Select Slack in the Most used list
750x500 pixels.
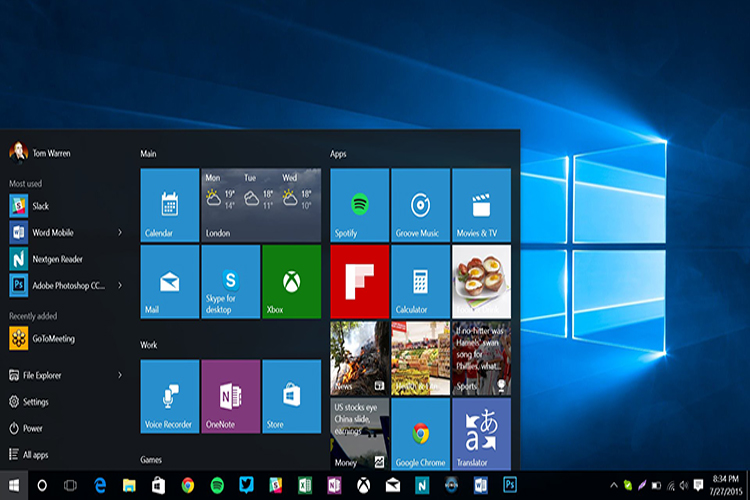(x=40, y=206)
